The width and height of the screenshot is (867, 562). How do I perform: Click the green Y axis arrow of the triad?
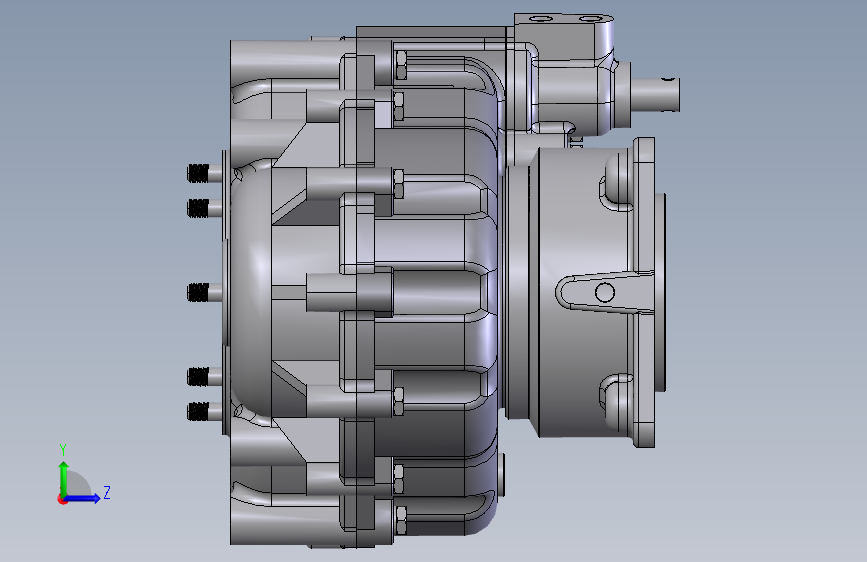tap(64, 478)
